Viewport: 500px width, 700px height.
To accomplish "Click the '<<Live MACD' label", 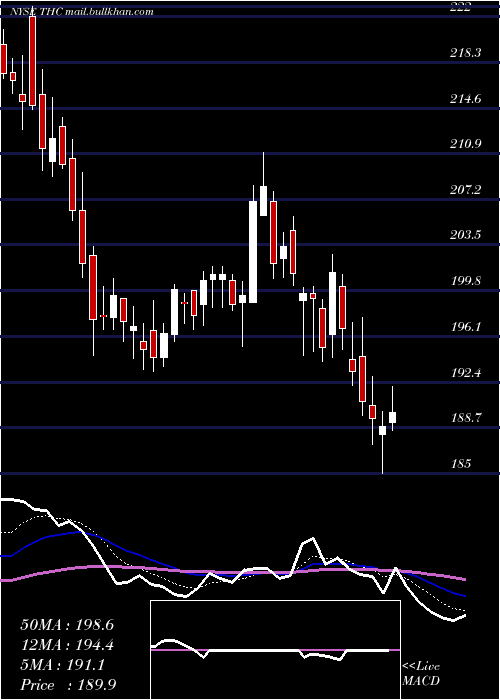I will tap(421, 674).
